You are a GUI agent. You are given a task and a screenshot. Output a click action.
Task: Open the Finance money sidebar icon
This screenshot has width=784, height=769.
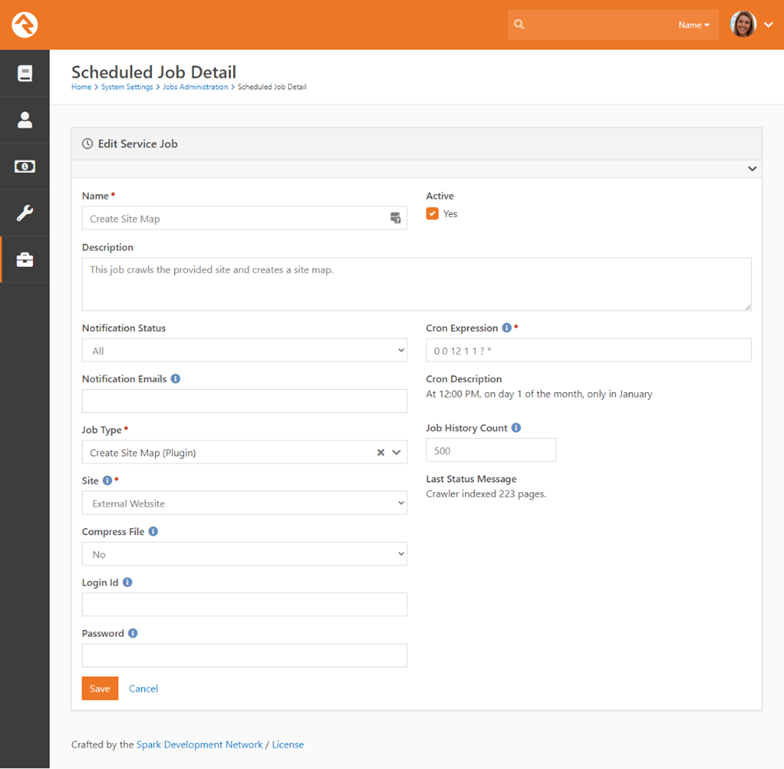[24, 166]
